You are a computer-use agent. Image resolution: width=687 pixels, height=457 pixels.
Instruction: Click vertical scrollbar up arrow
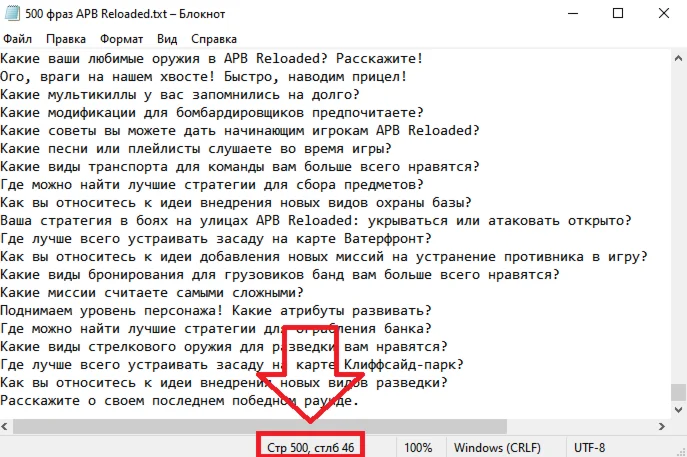pos(678,58)
